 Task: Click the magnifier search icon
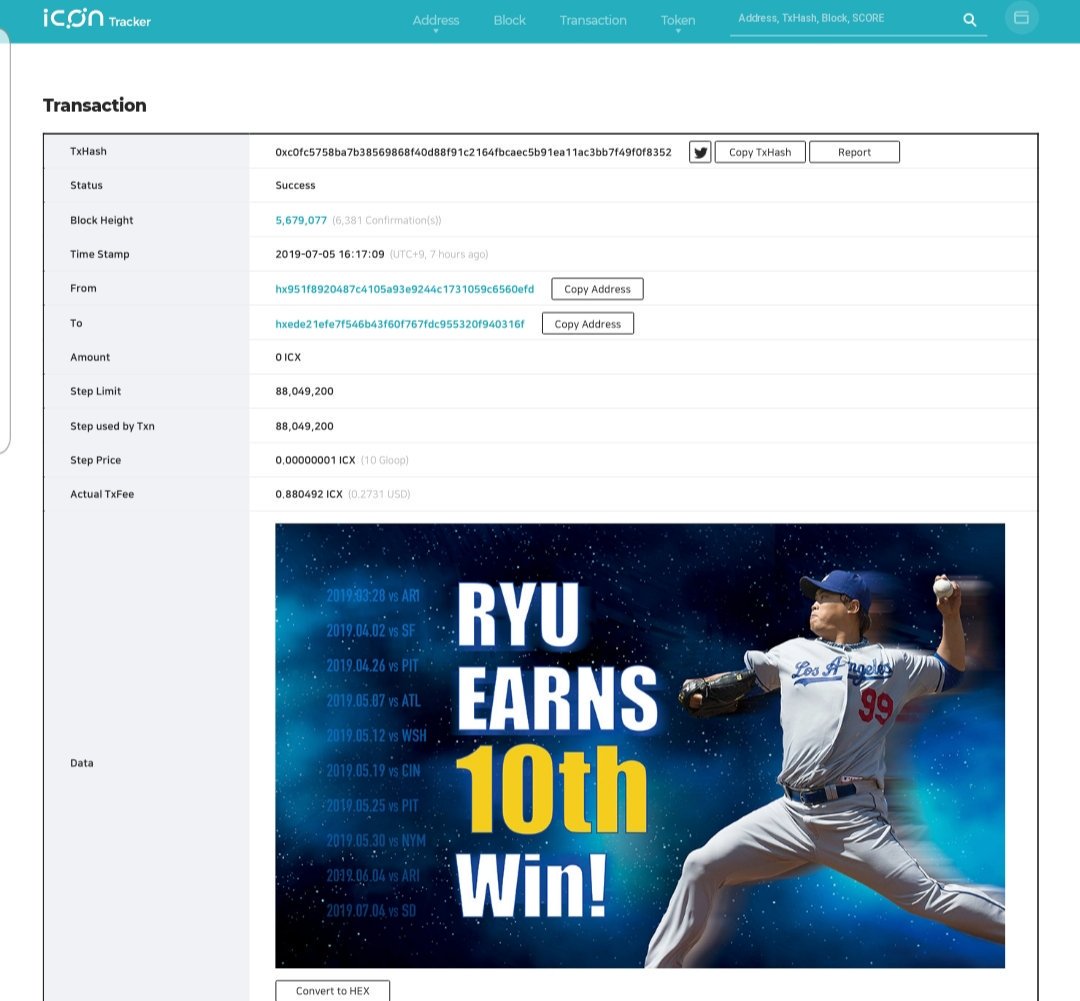tap(969, 19)
